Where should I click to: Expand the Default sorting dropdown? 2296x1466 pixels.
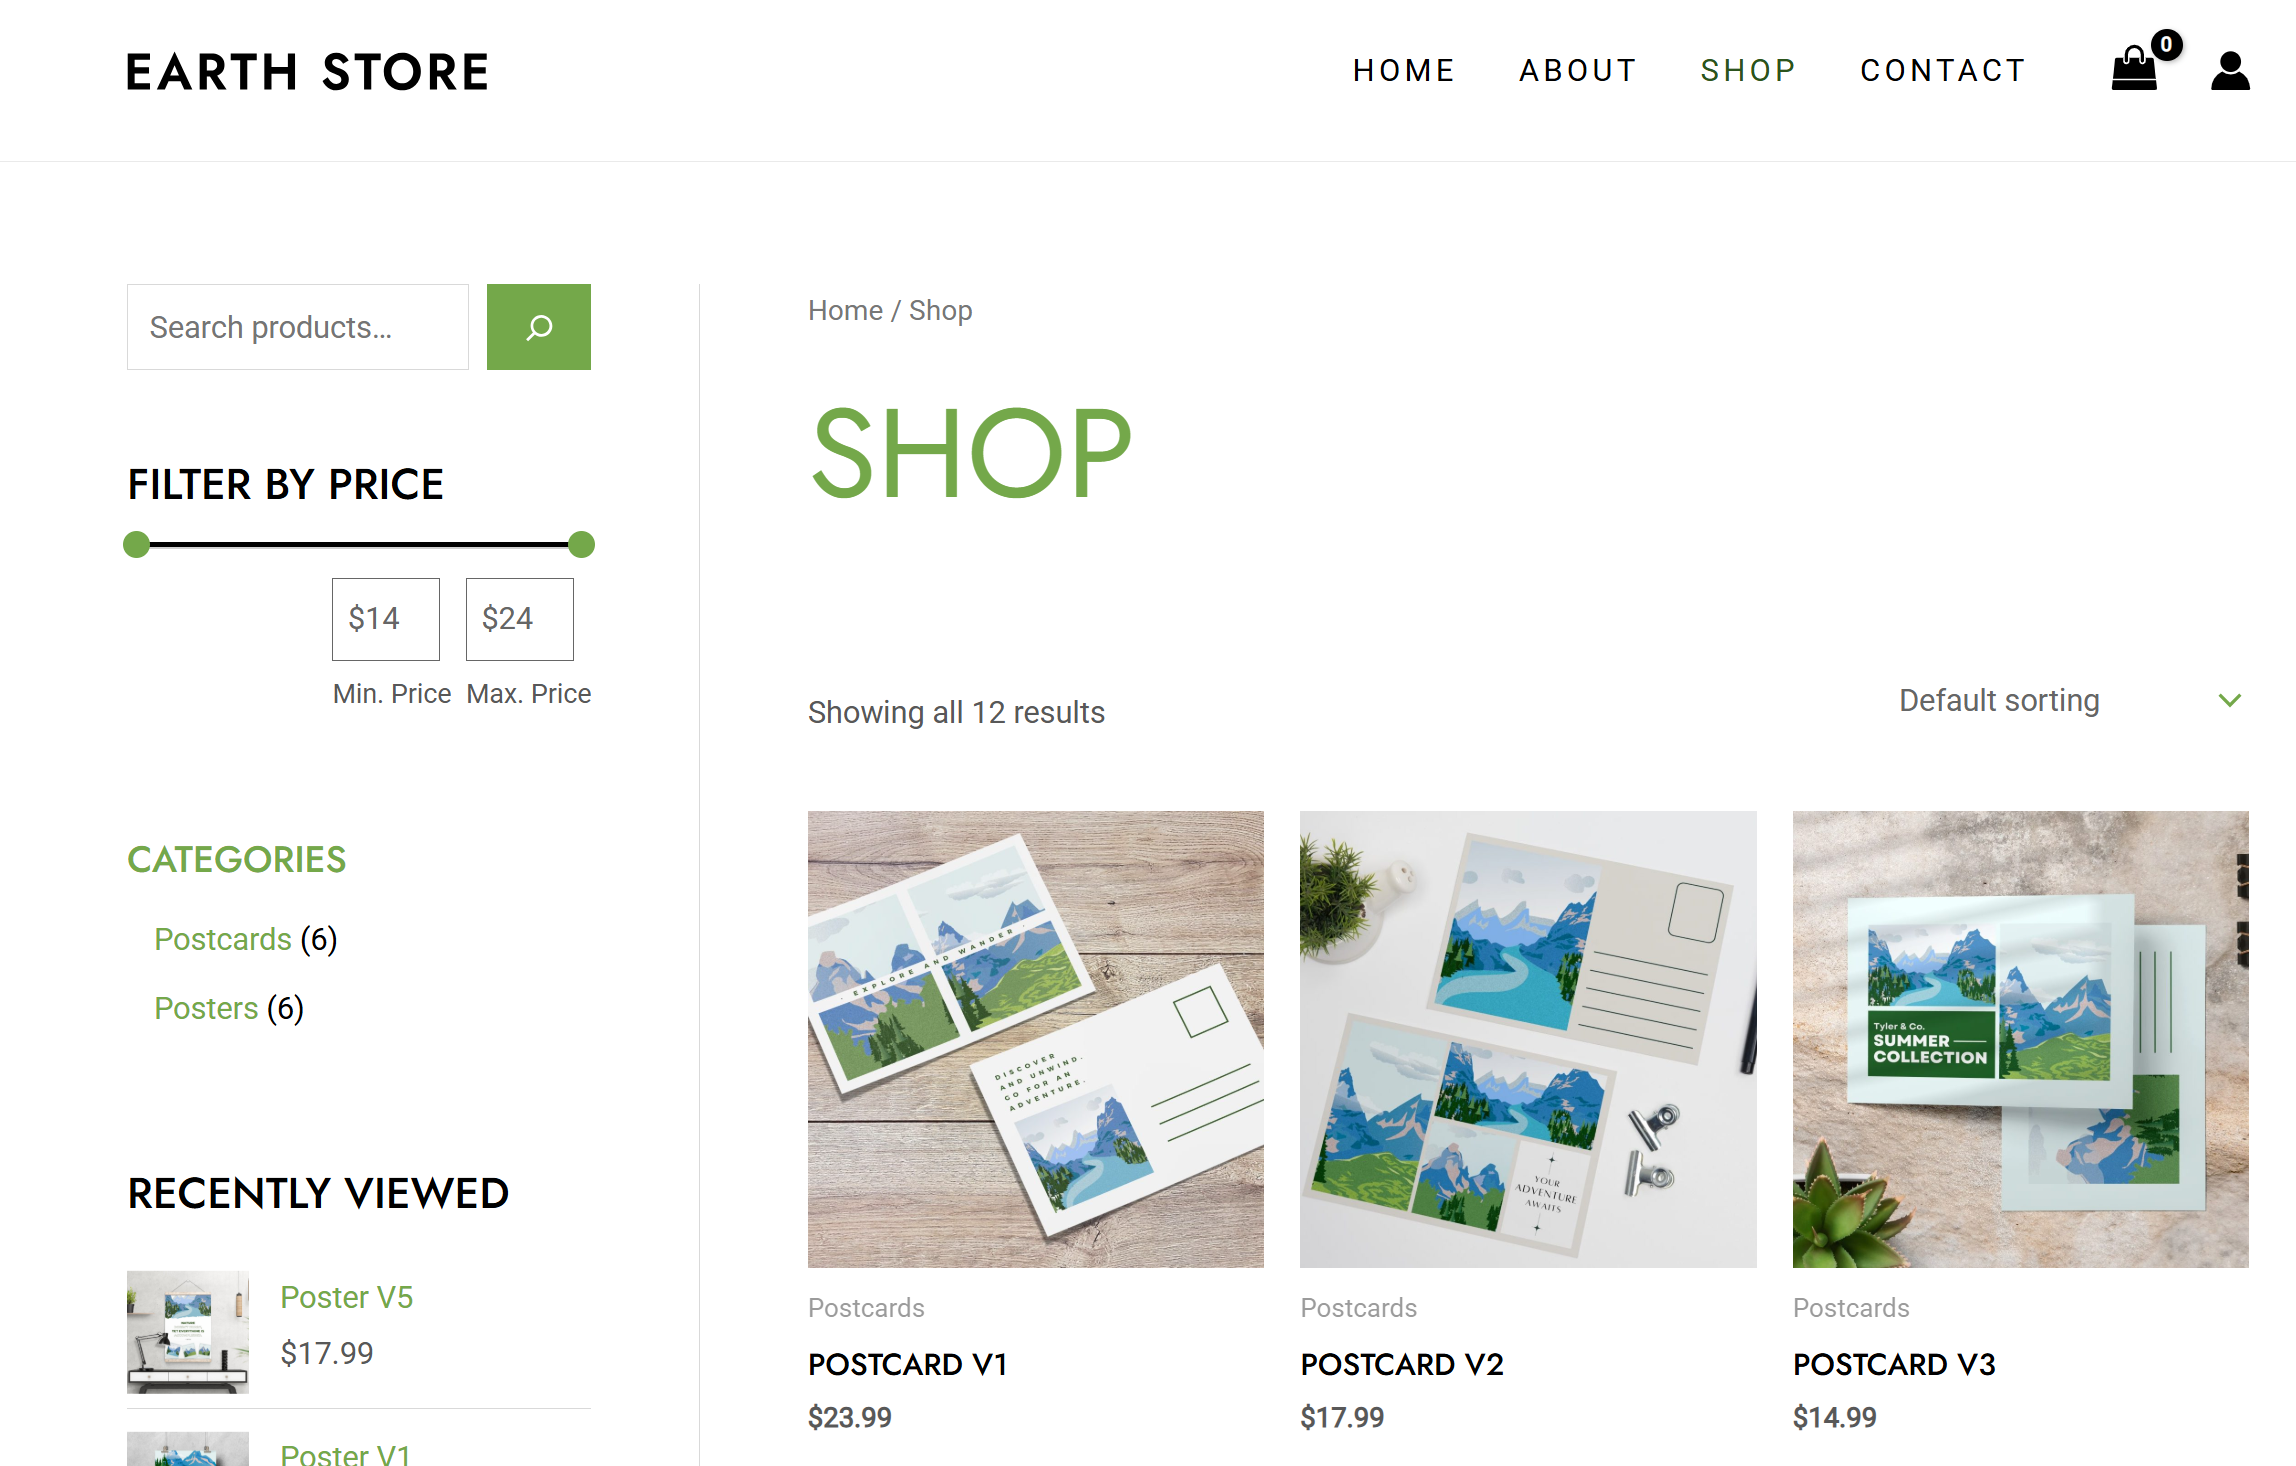coord(2070,700)
